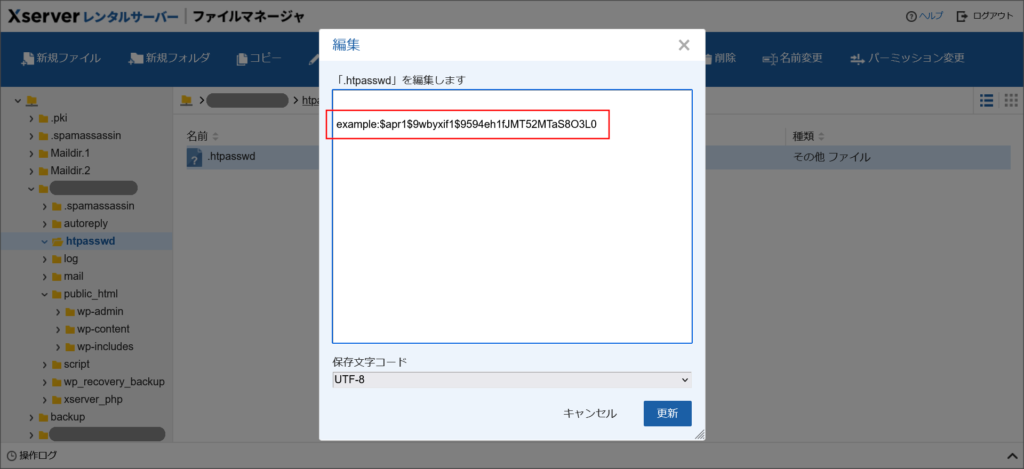The width and height of the screenshot is (1024, 469).
Task: Click the Maildir.1 folder icon
Action: [43, 154]
